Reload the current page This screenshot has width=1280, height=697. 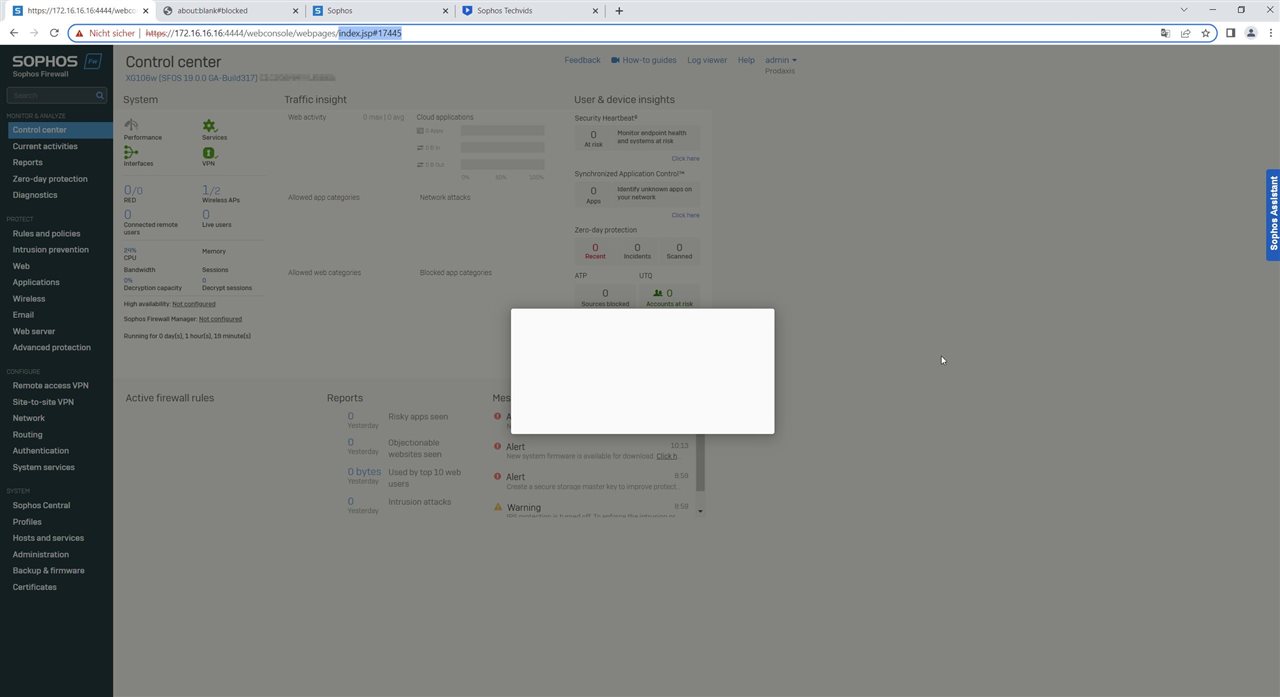[x=55, y=33]
